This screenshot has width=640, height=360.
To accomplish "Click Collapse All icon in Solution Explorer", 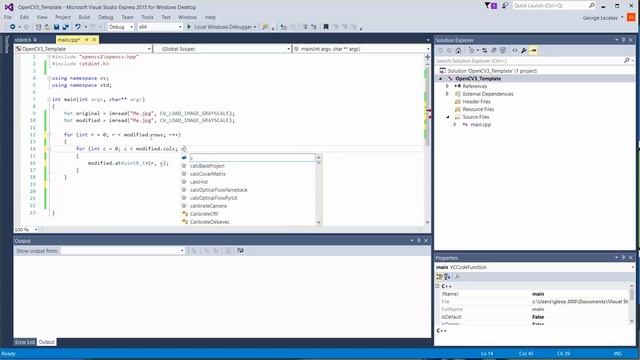I will pos(493,51).
